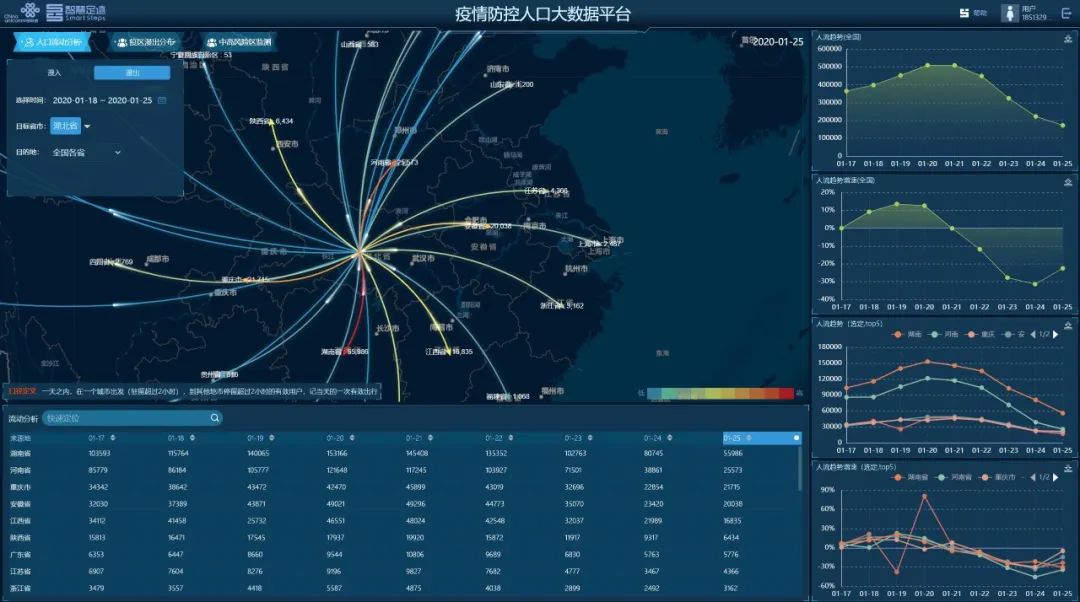Click the logout icon in top-right corner
The image size is (1080, 602).
(x=1065, y=13)
